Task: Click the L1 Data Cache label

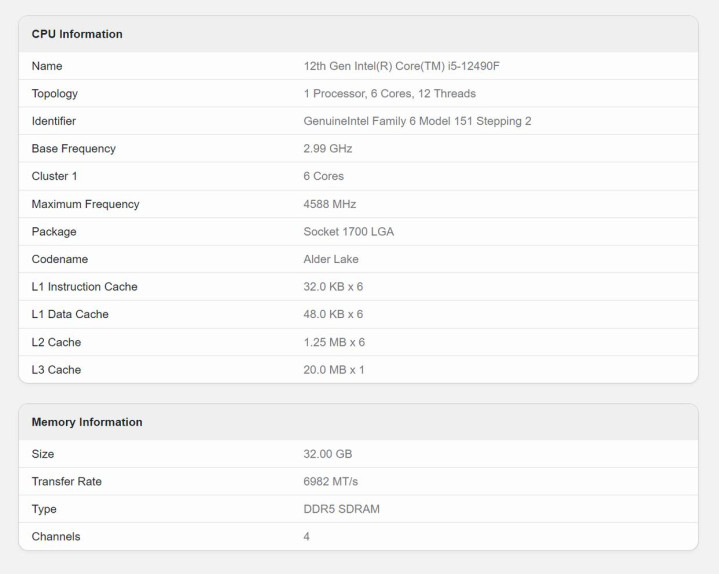Action: click(x=70, y=314)
